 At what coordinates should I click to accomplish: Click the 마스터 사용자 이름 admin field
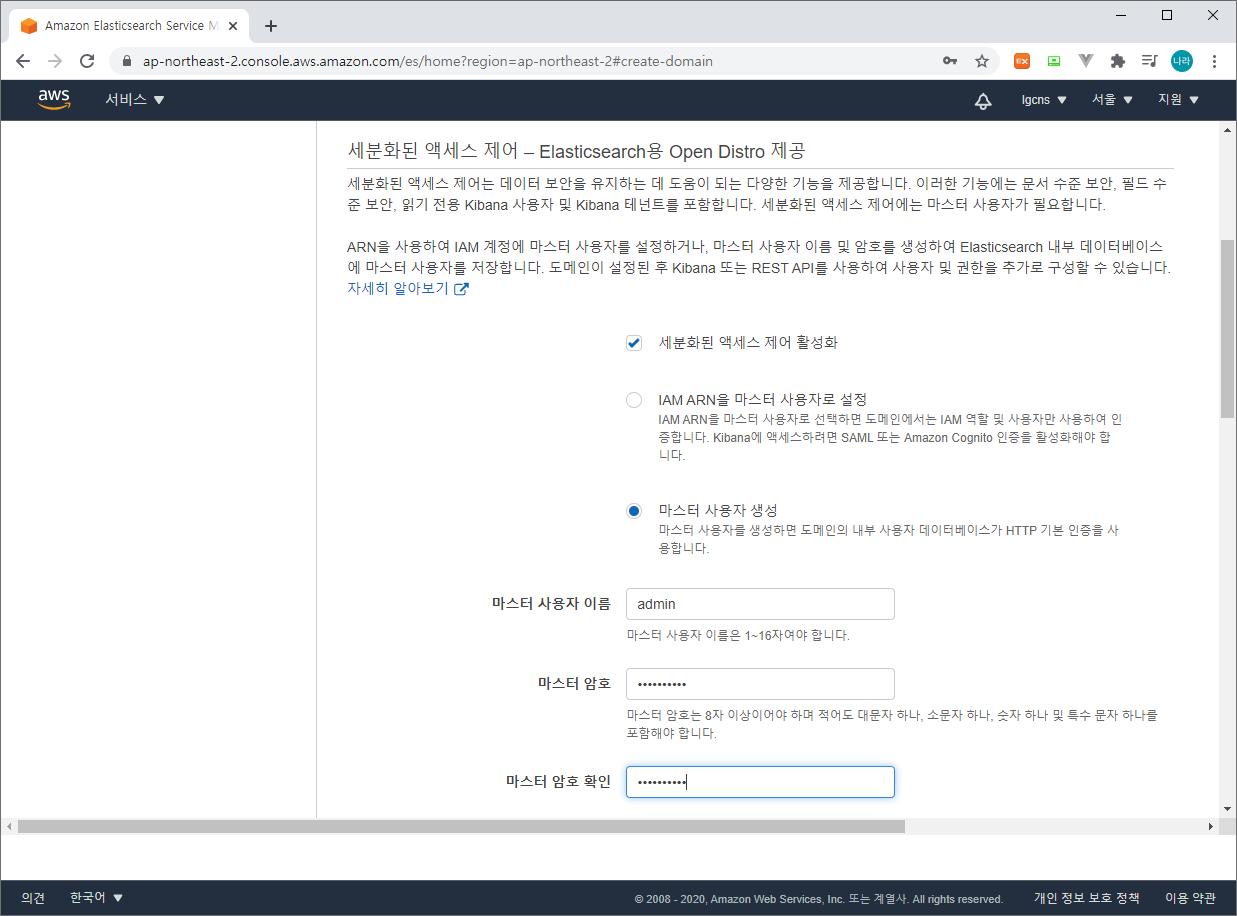pos(760,604)
